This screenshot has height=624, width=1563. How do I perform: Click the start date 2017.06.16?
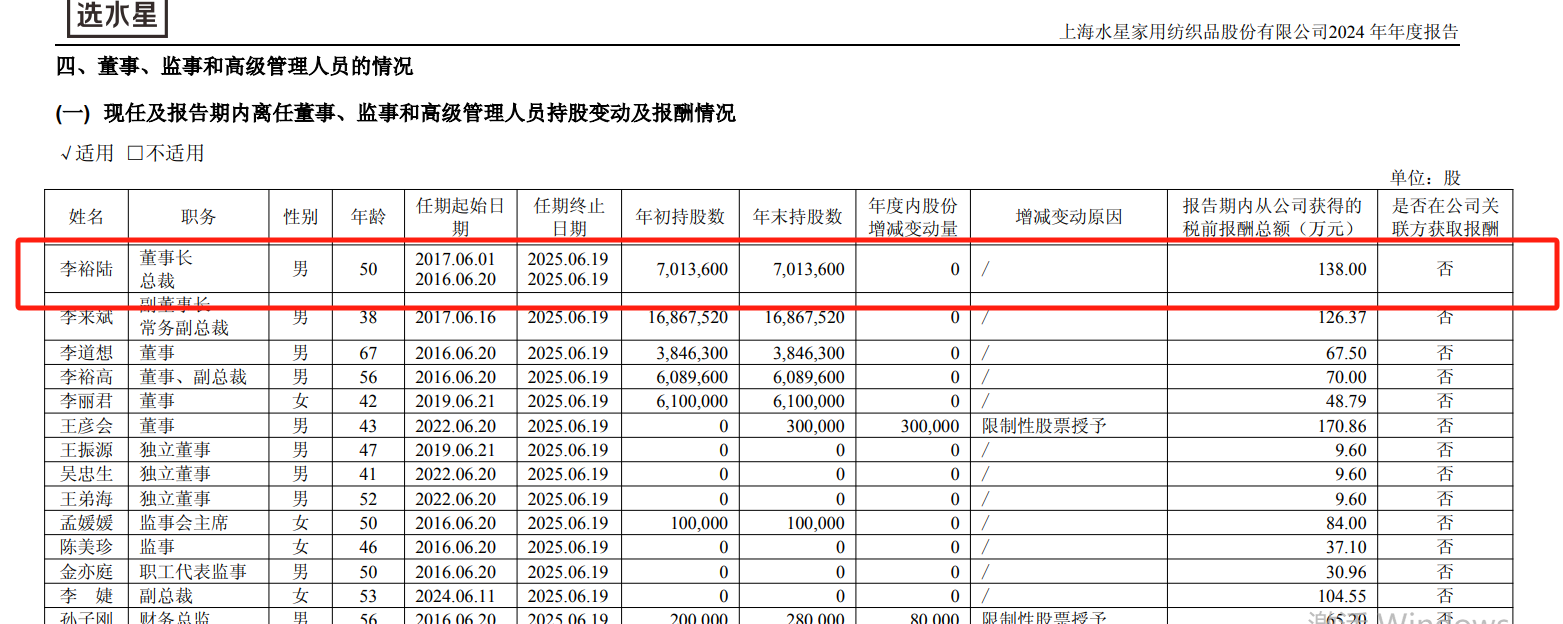(455, 318)
